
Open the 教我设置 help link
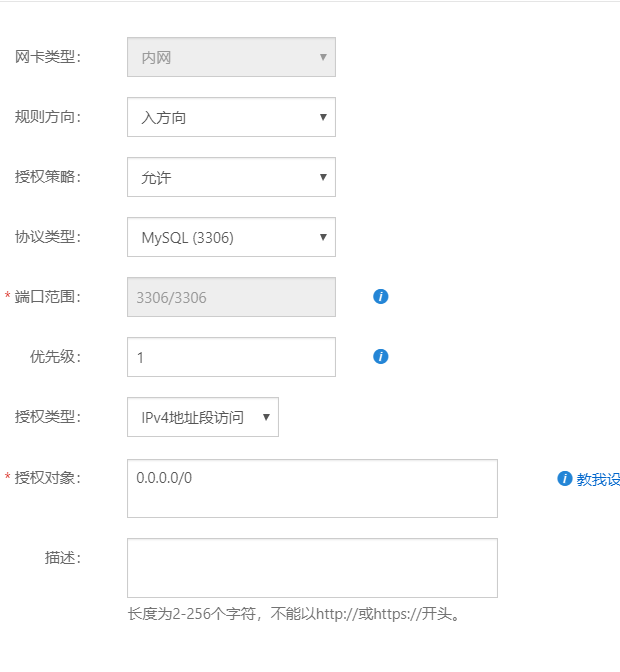click(598, 479)
